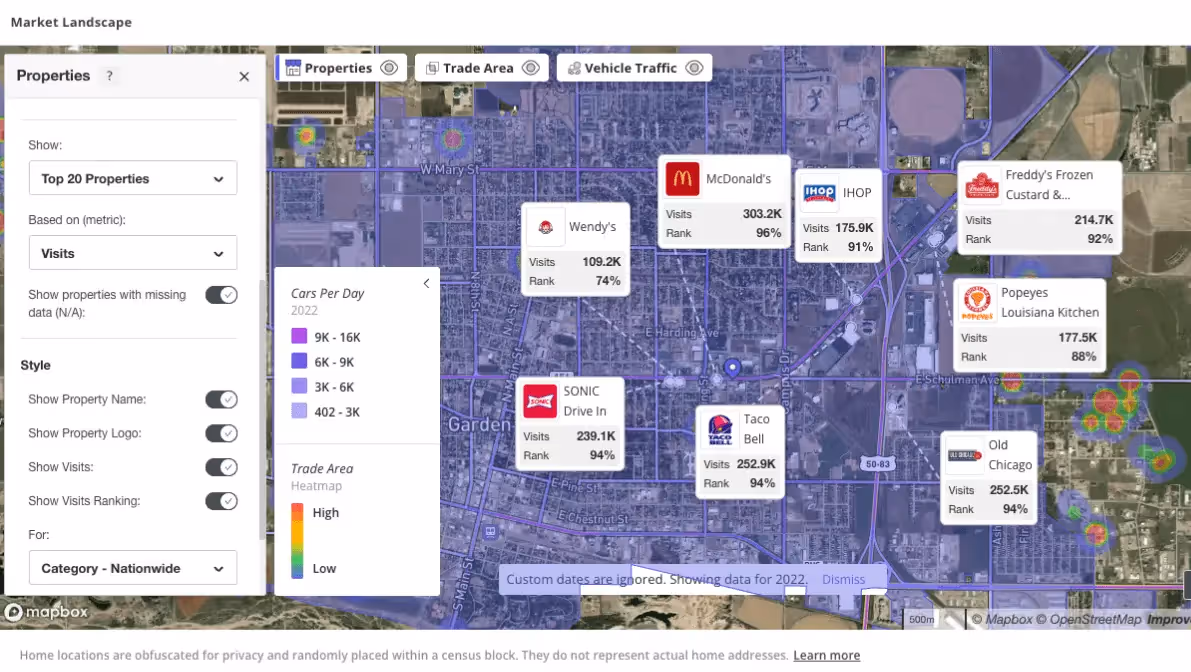Click the Popeyes Louisiana Kitchen logo
This screenshot has width=1191, height=672.
977,302
